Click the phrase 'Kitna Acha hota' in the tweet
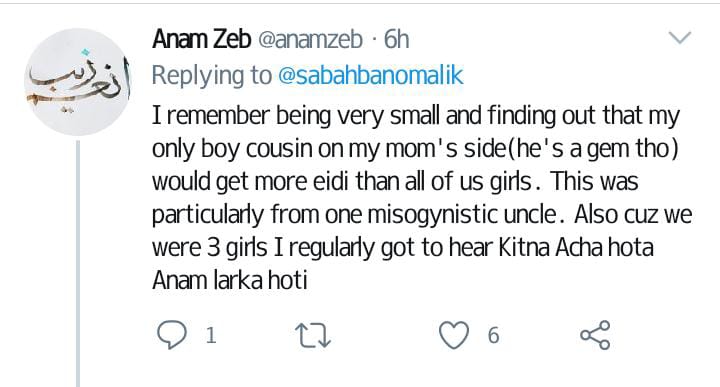 click(576, 247)
